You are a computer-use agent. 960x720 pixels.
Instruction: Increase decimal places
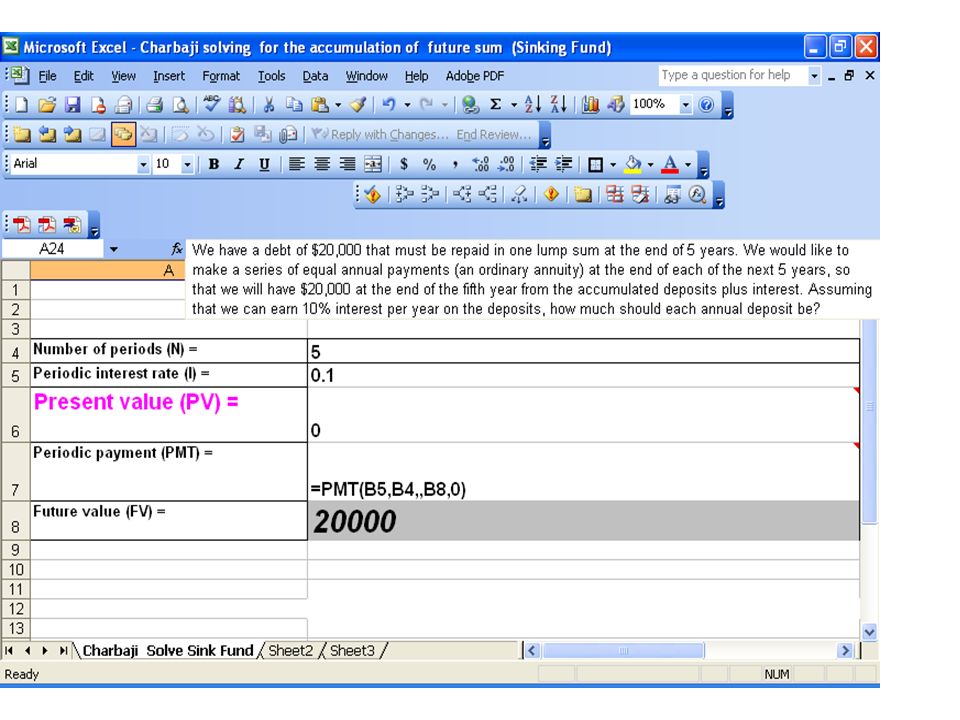(481, 164)
